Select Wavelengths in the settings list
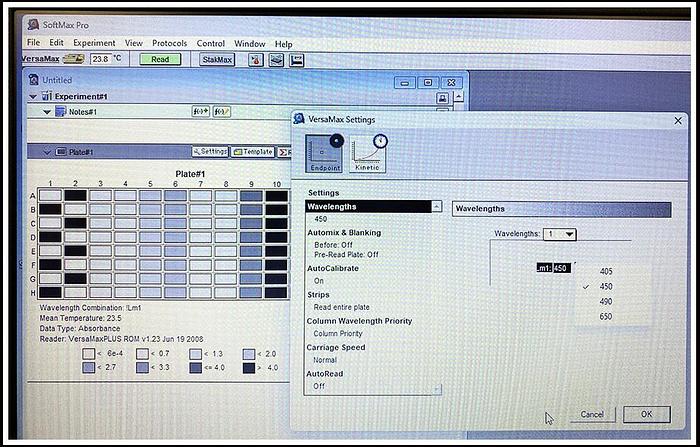This screenshot has height=447, width=700. click(x=369, y=207)
